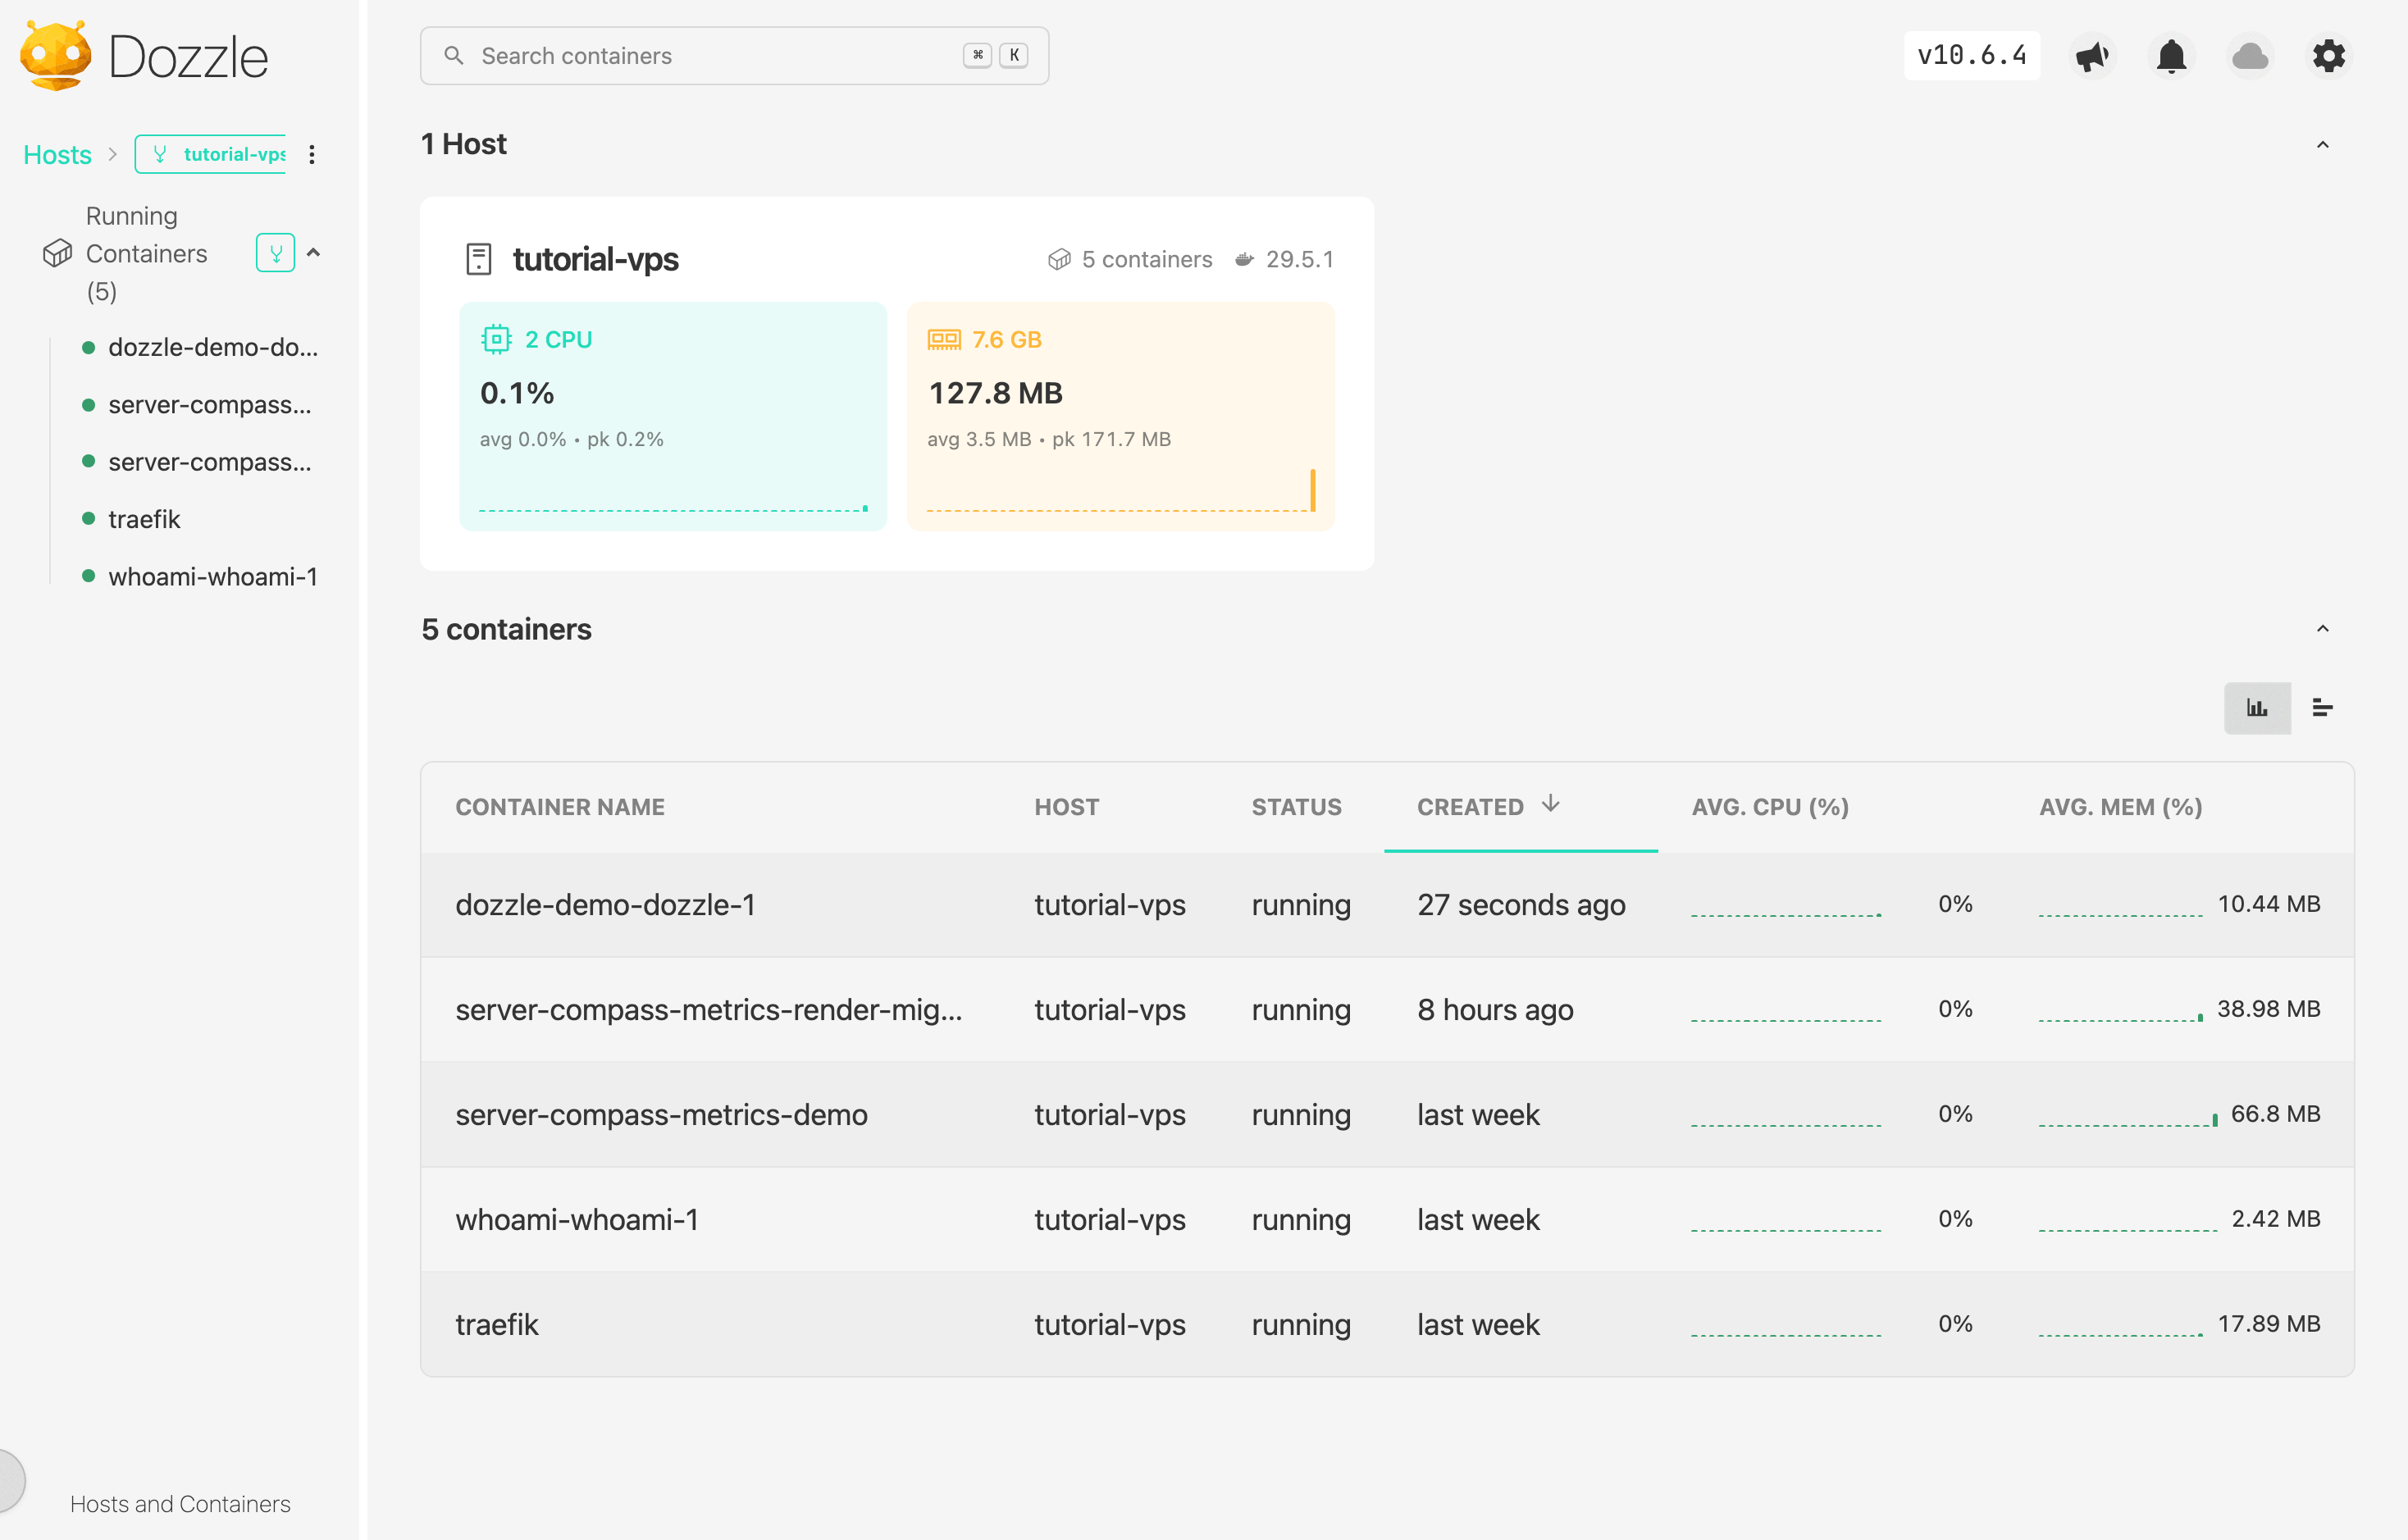Click the cloud status icon
The height and width of the screenshot is (1540, 2408).
point(2250,56)
